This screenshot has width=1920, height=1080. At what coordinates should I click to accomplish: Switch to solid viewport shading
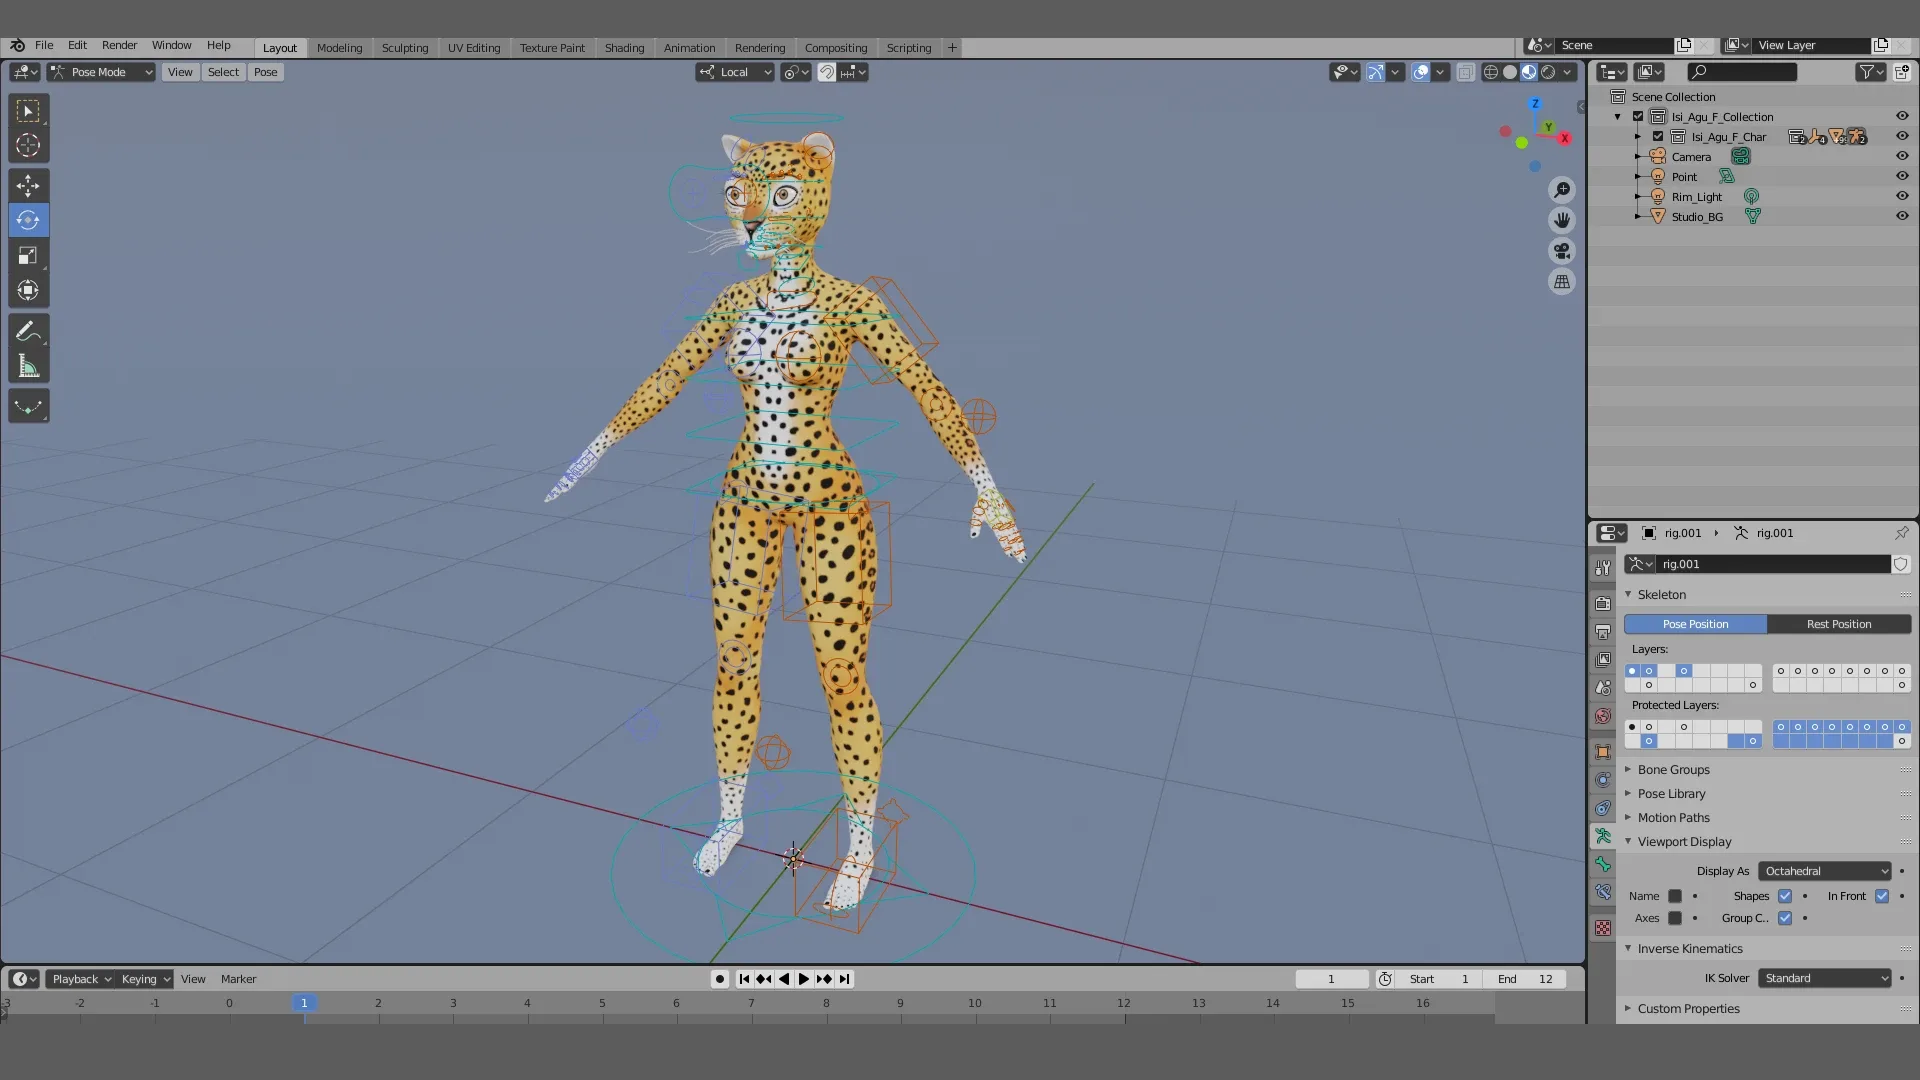(x=1510, y=72)
